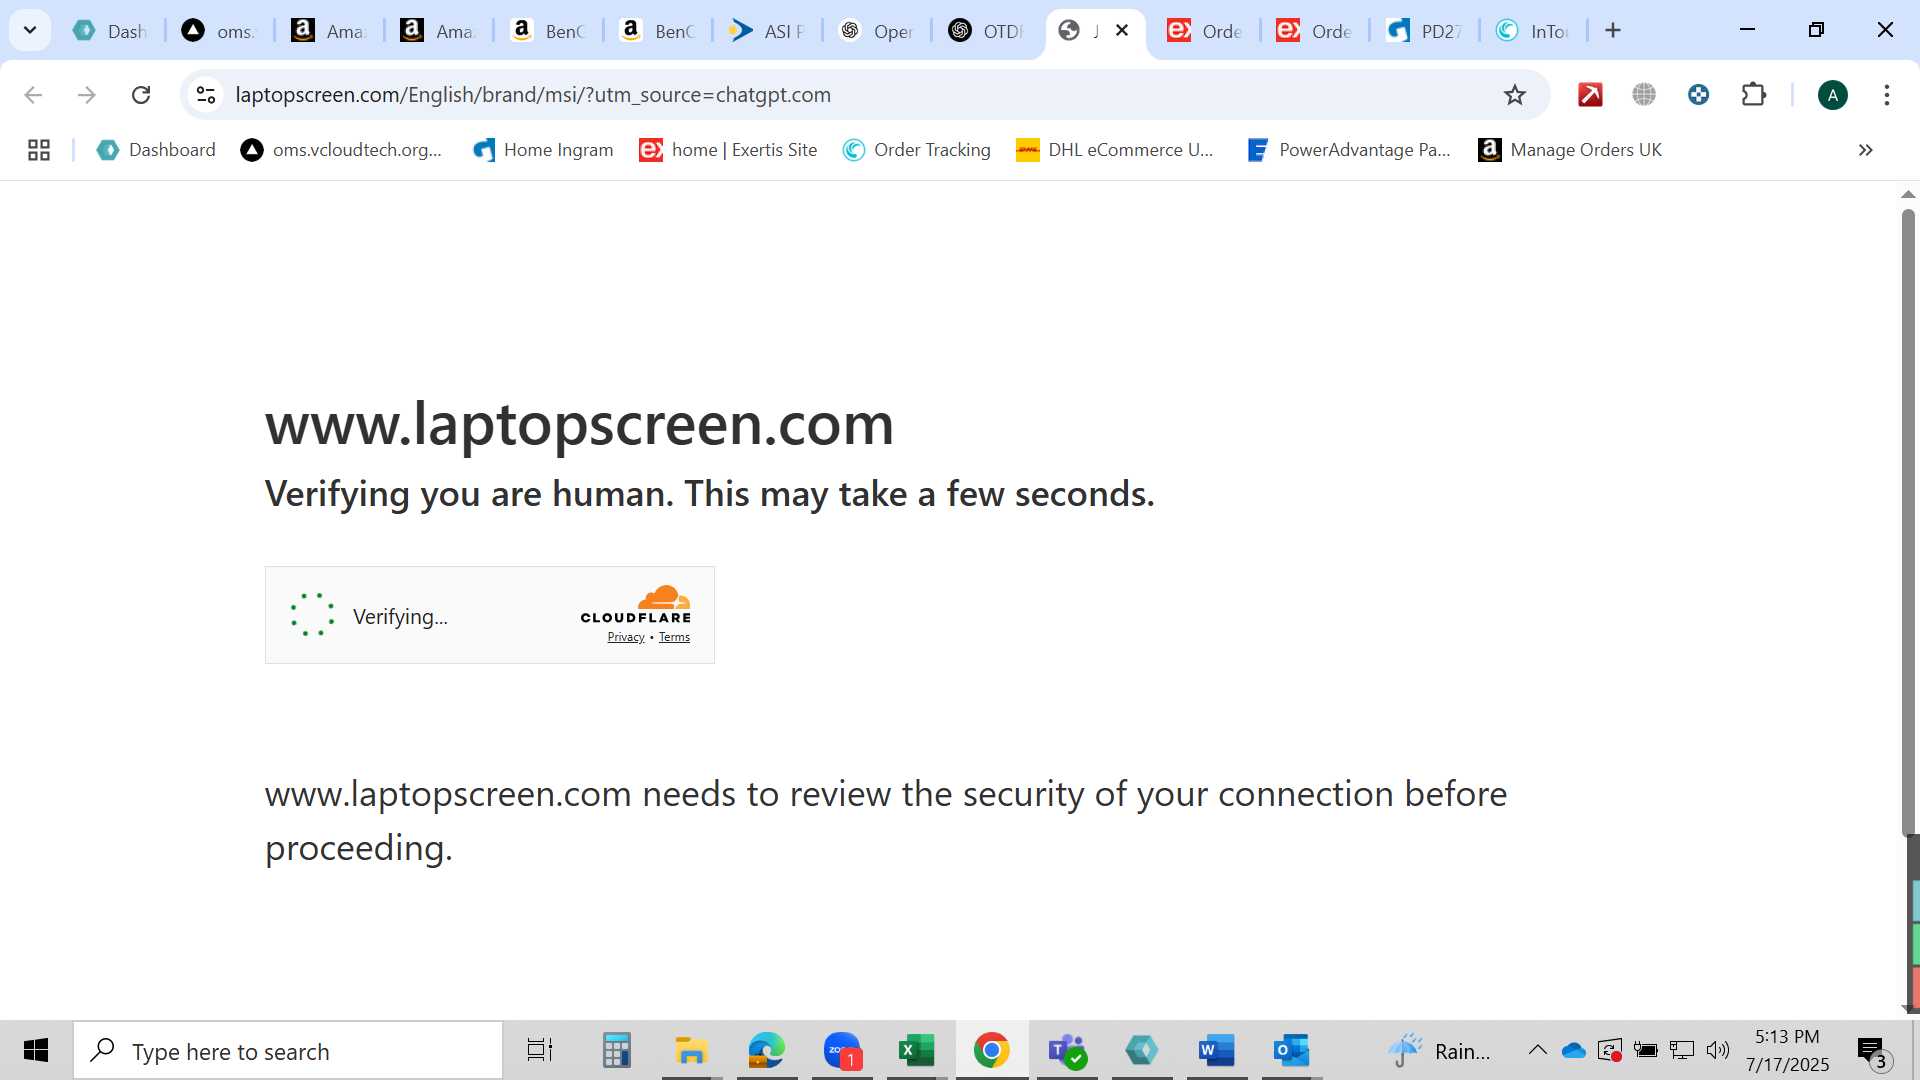Screen dimensions: 1920x1080
Task: Open the Rain weather widget
Action: (x=1439, y=1050)
